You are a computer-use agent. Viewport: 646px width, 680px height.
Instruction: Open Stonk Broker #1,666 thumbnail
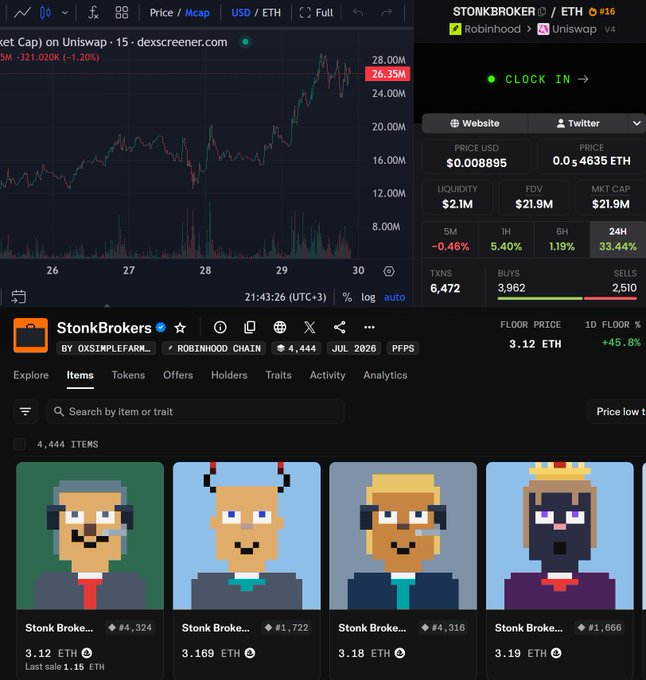[560, 536]
